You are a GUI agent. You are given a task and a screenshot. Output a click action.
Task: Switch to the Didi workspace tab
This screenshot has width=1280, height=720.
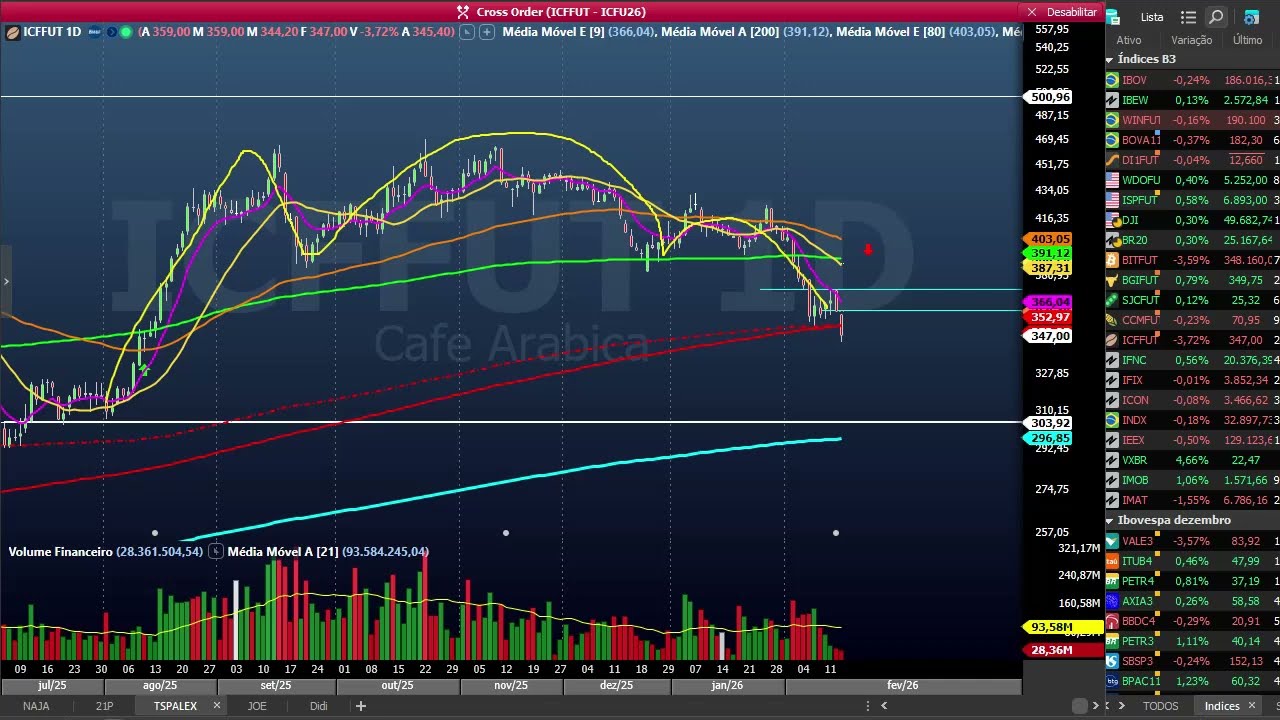318,706
